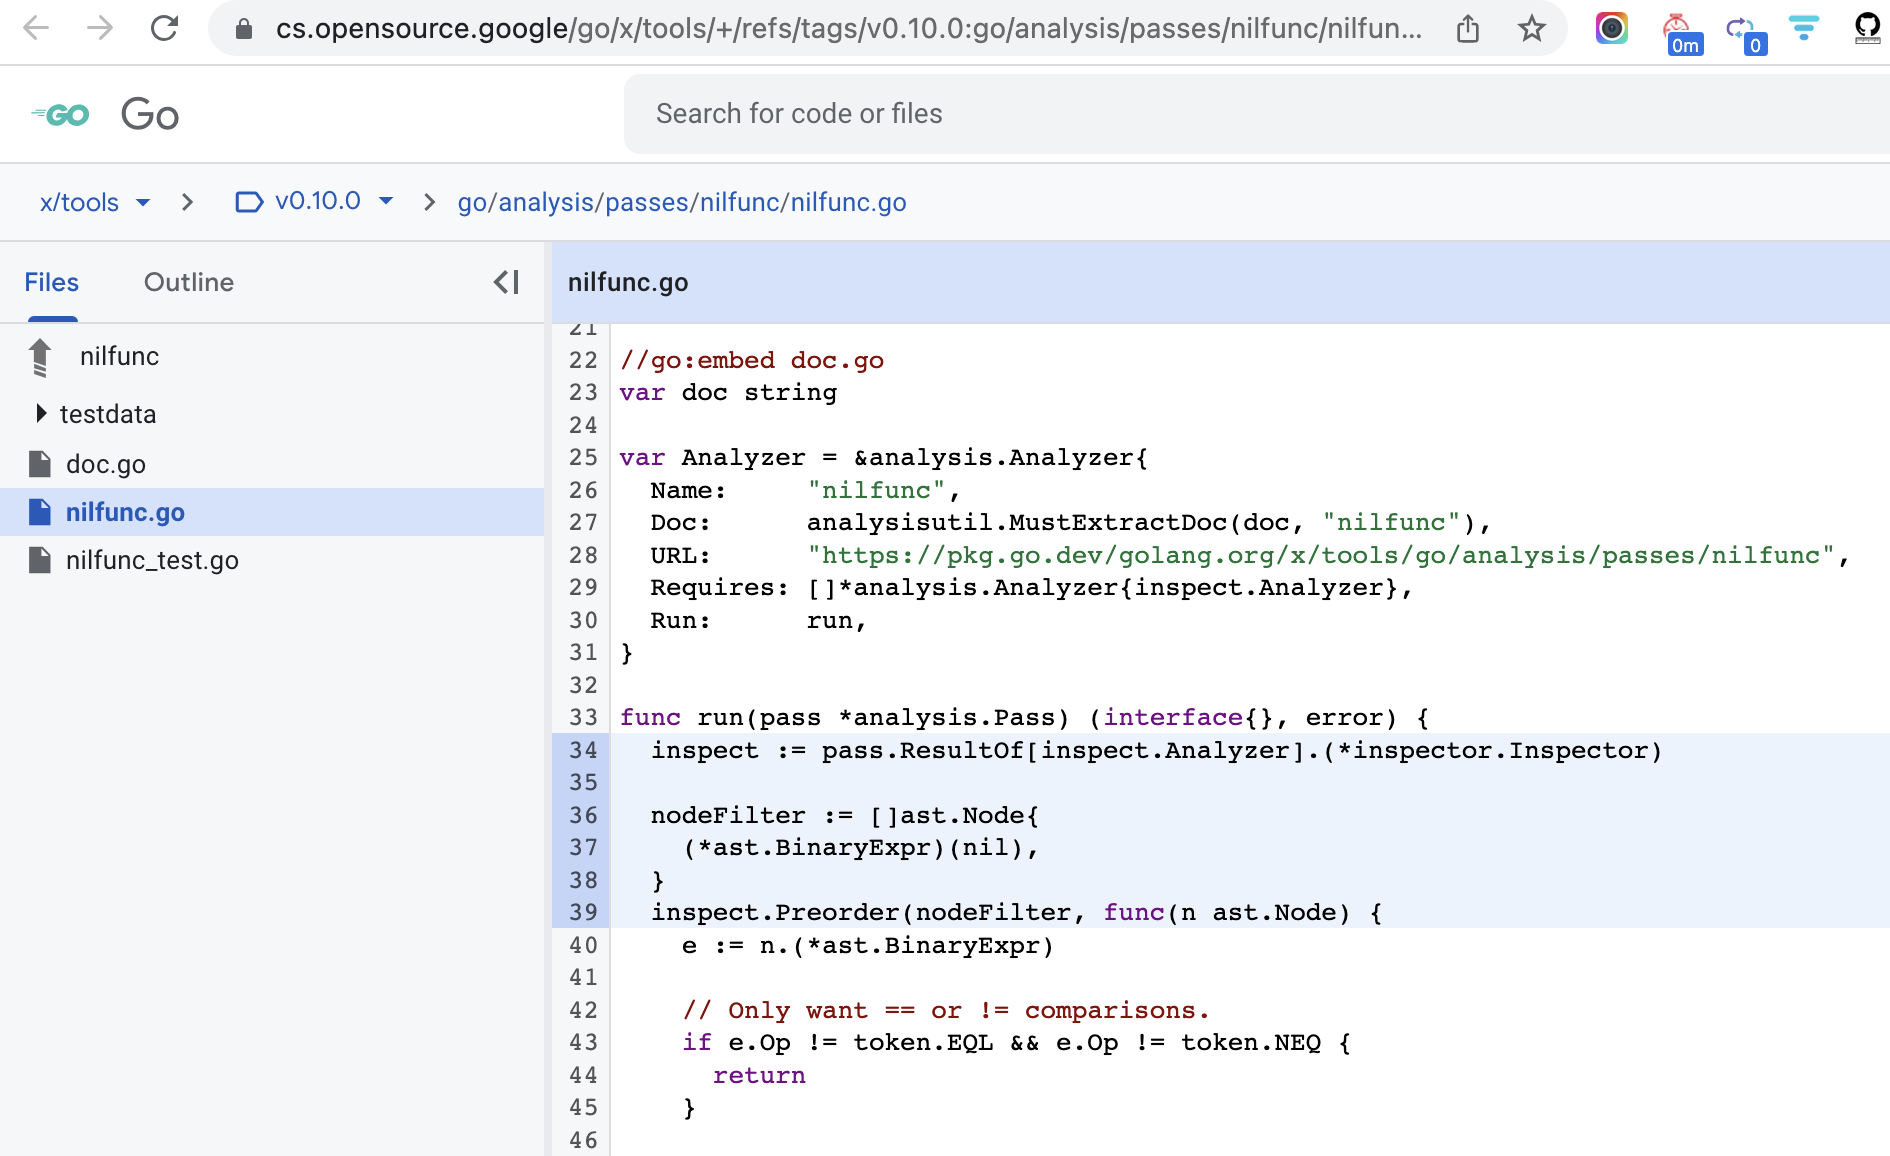Click '//go:embed doc.go' comment on line 22

click(752, 360)
